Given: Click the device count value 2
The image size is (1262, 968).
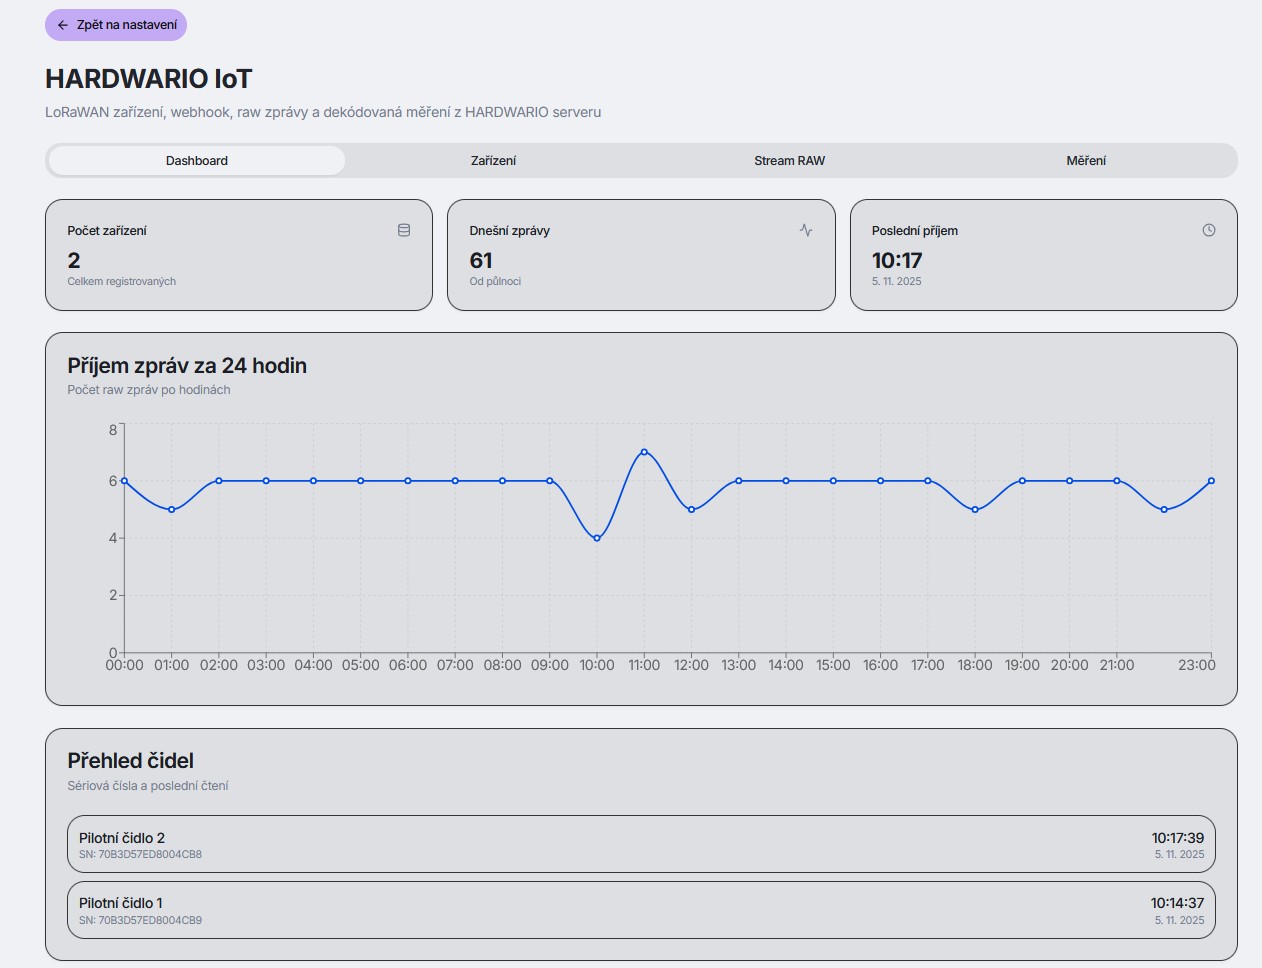Looking at the screenshot, I should [x=74, y=261].
